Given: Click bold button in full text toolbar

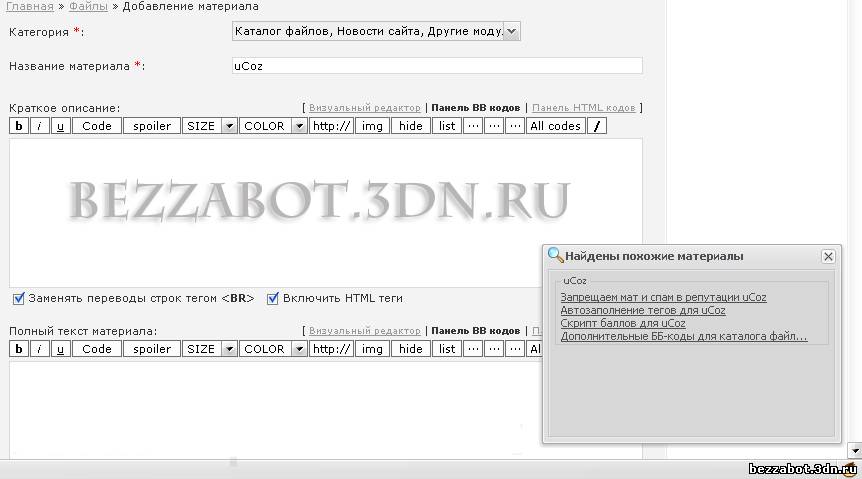Looking at the screenshot, I should pyautogui.click(x=18, y=349).
